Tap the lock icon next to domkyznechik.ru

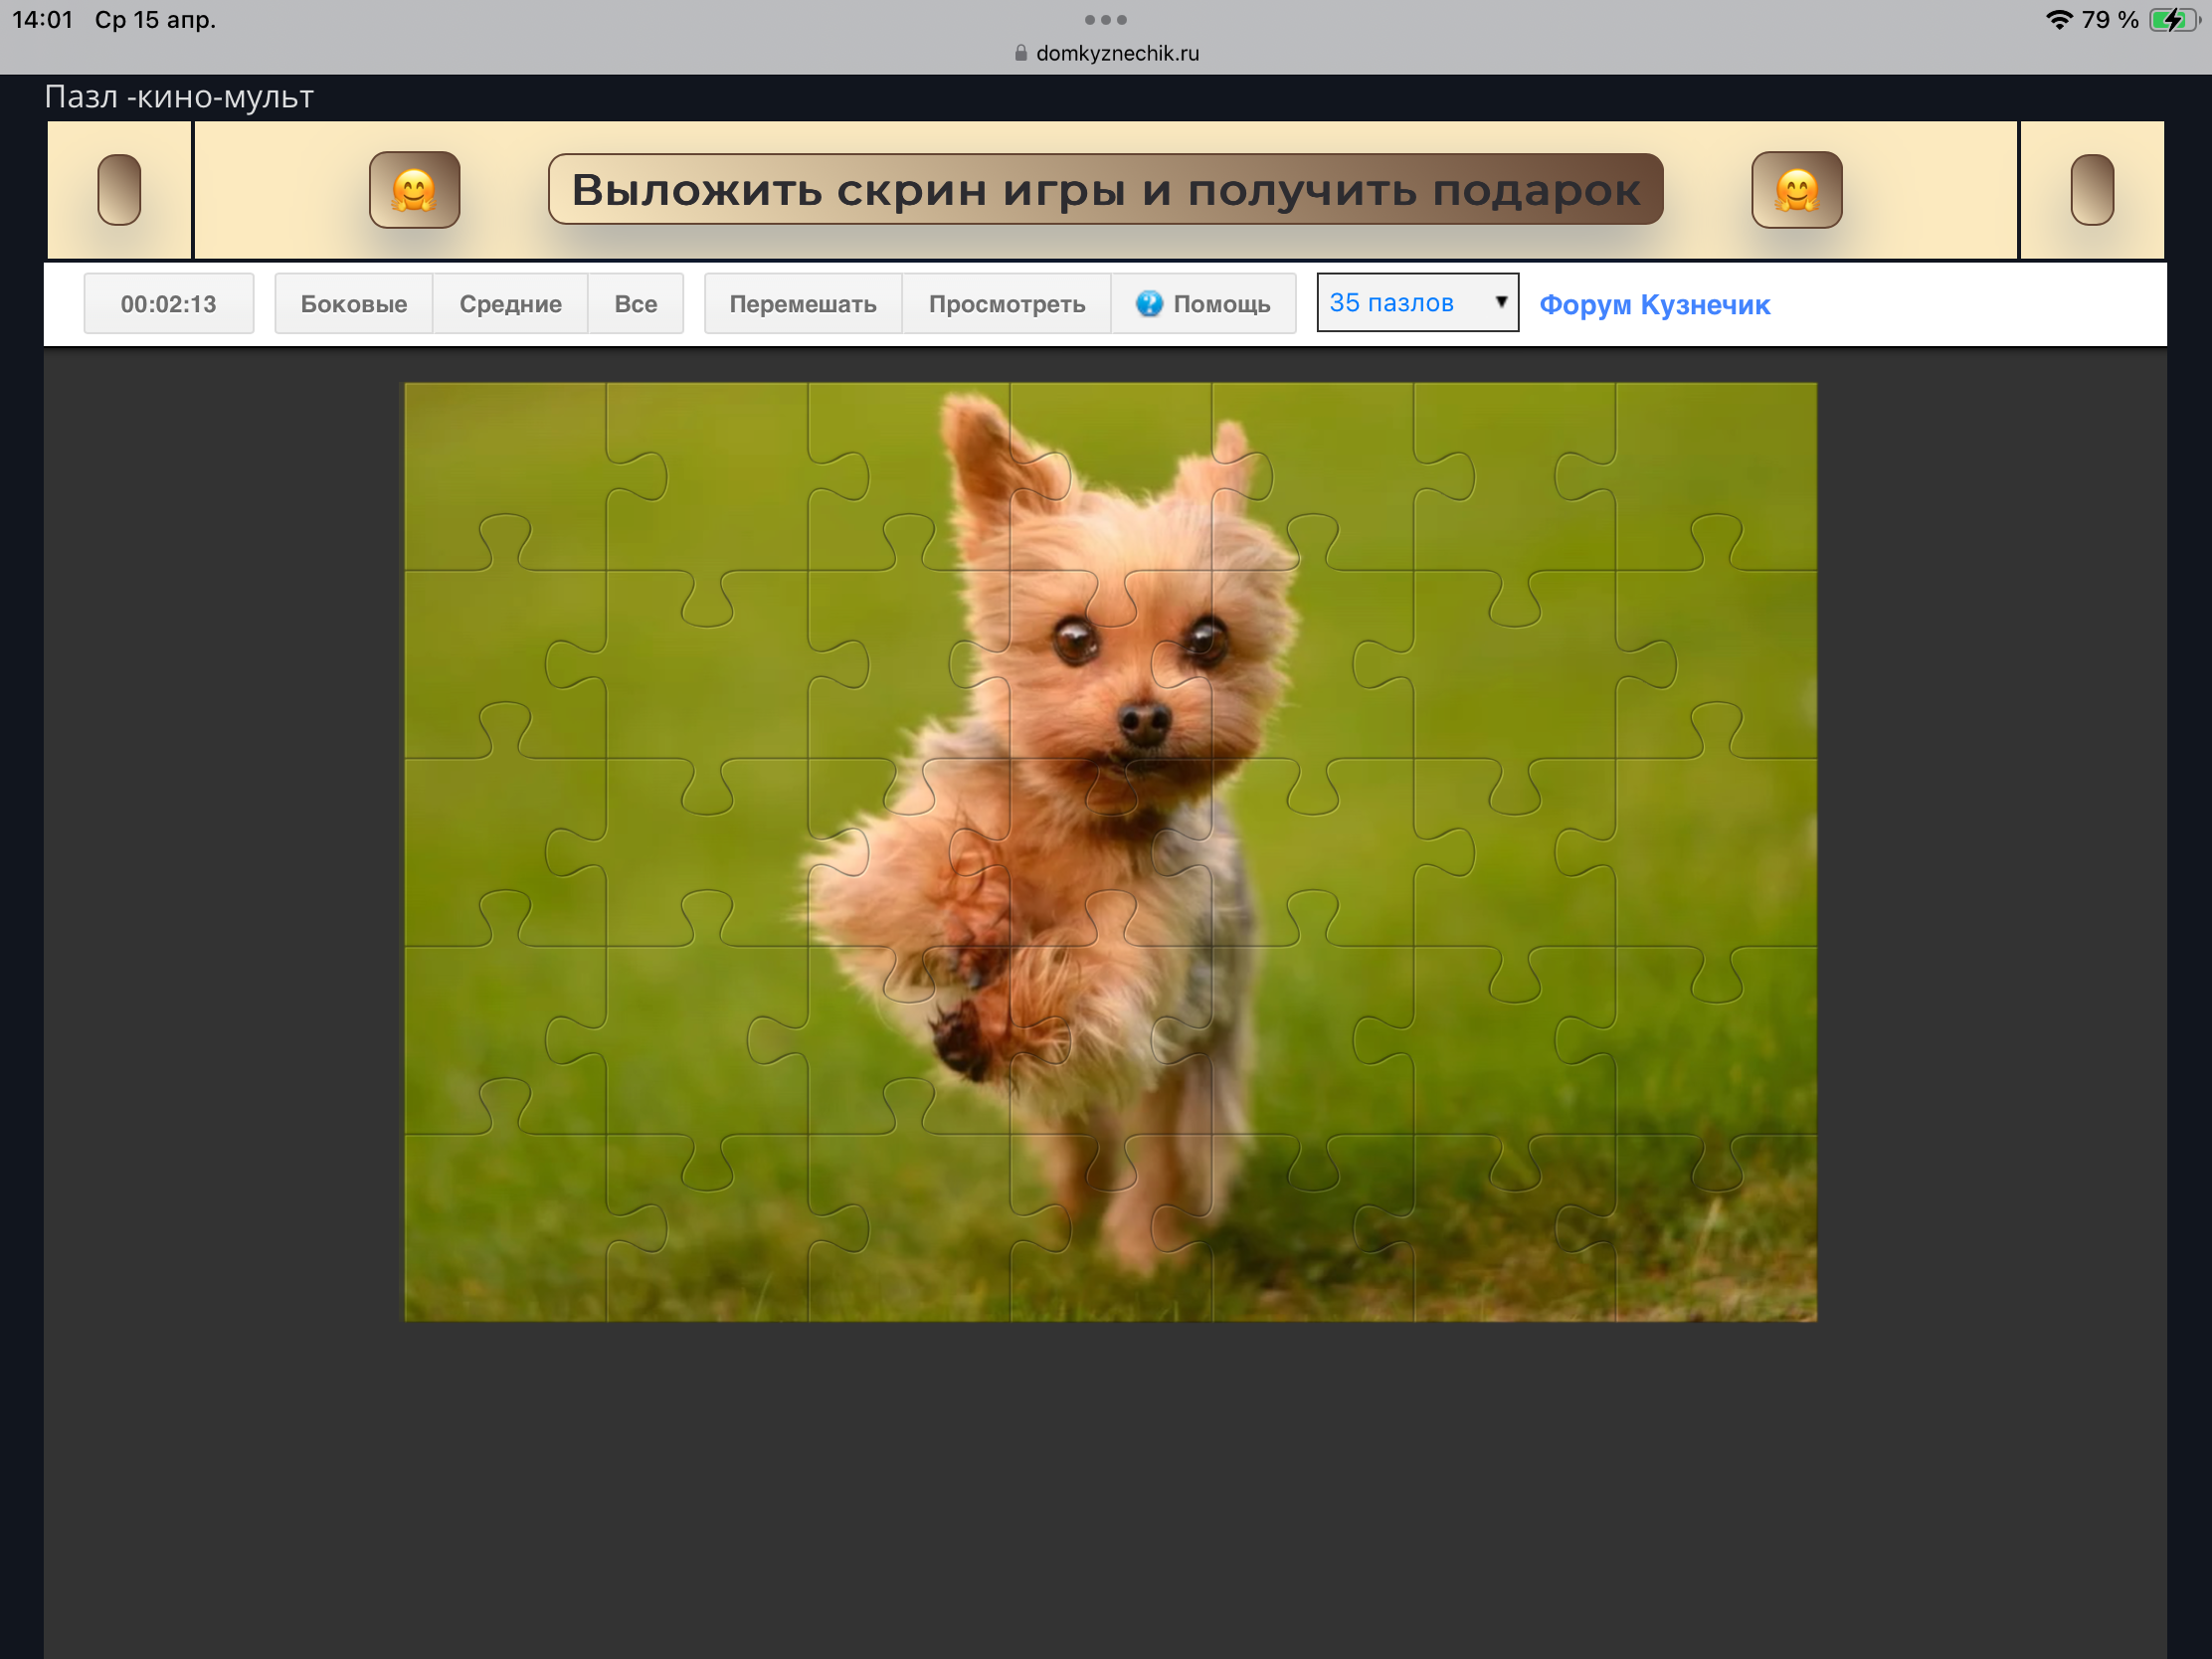click(x=1020, y=53)
